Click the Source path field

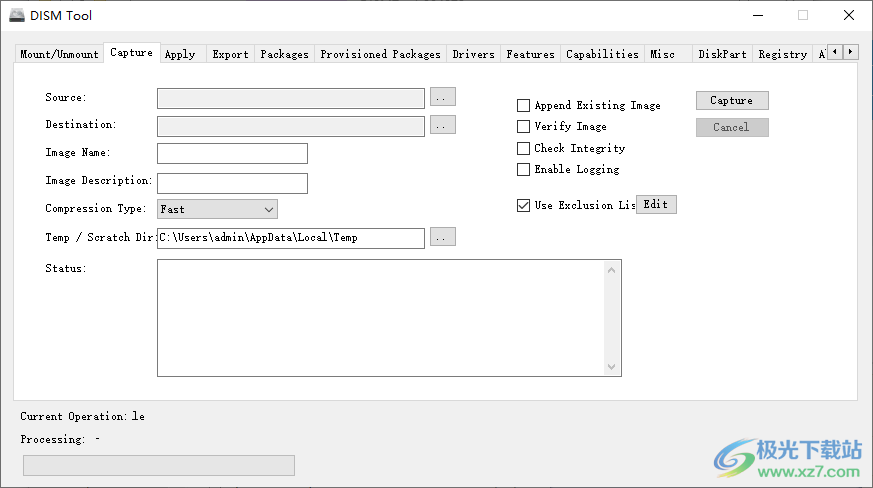tap(291, 99)
